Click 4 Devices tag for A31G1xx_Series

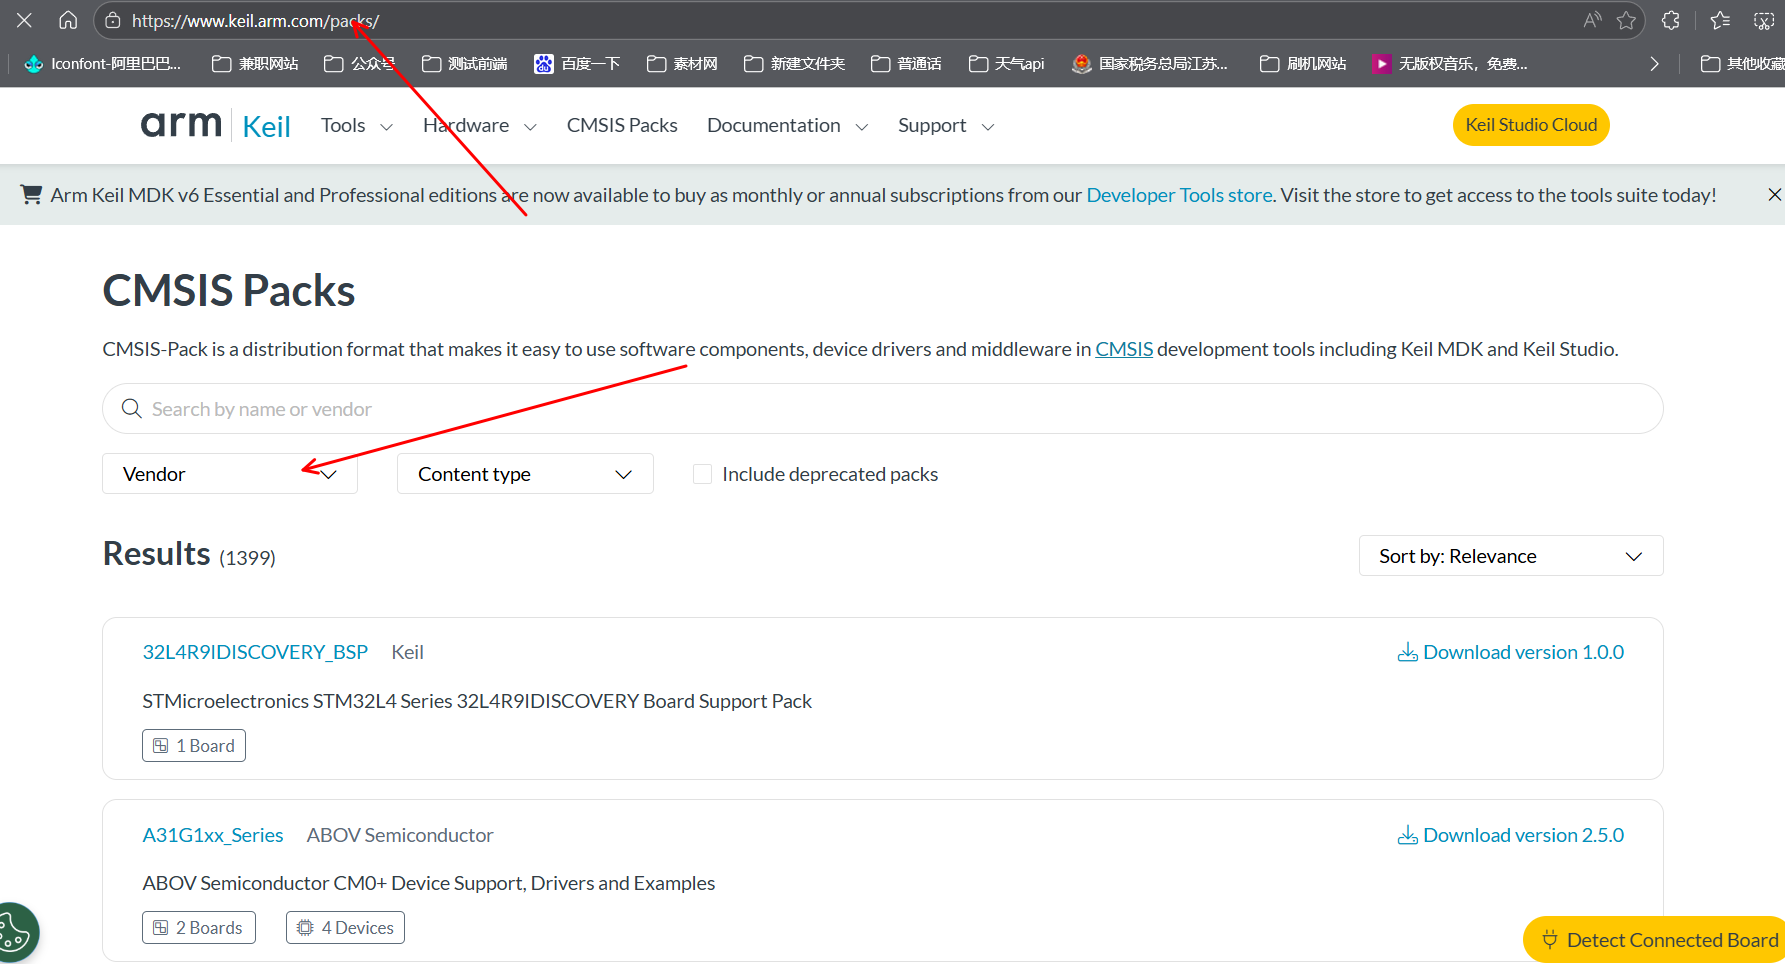(345, 928)
